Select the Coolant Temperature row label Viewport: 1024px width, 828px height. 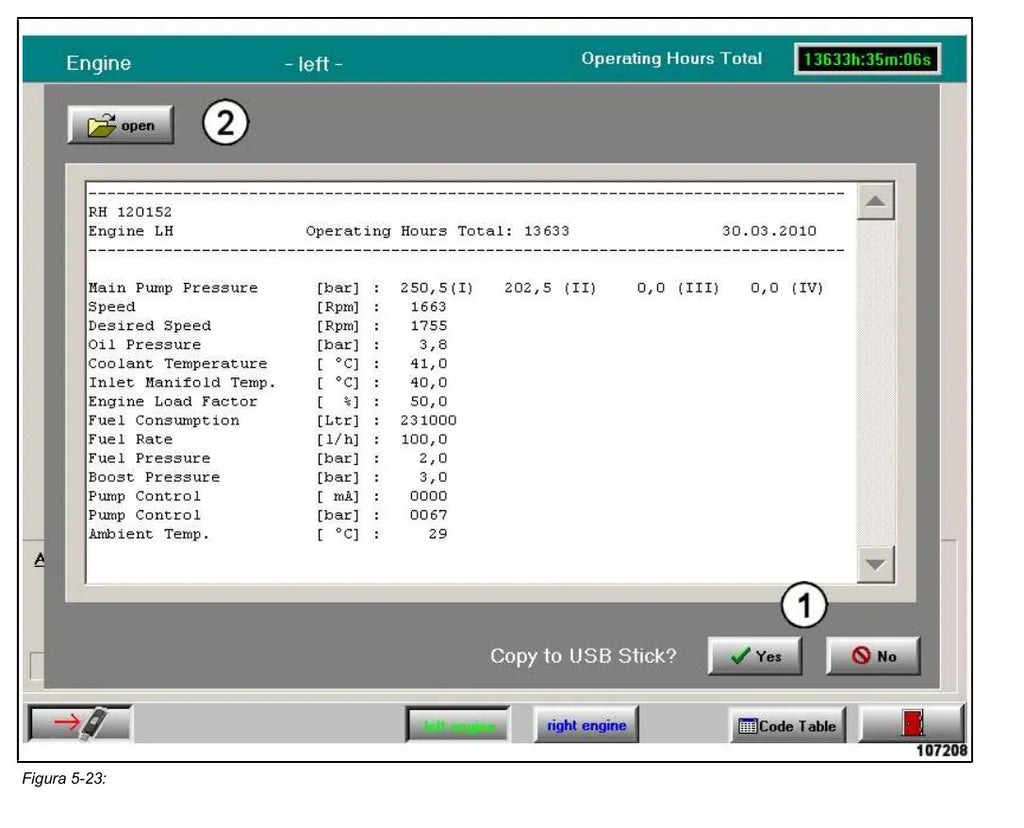(178, 364)
